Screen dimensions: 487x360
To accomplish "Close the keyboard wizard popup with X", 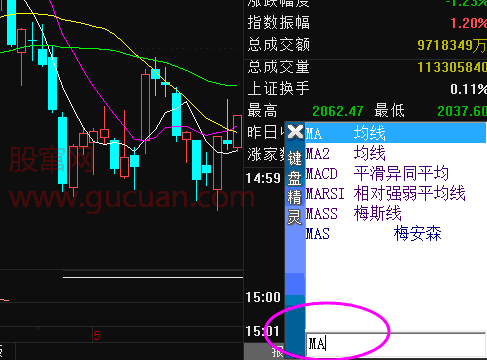I will (x=295, y=132).
